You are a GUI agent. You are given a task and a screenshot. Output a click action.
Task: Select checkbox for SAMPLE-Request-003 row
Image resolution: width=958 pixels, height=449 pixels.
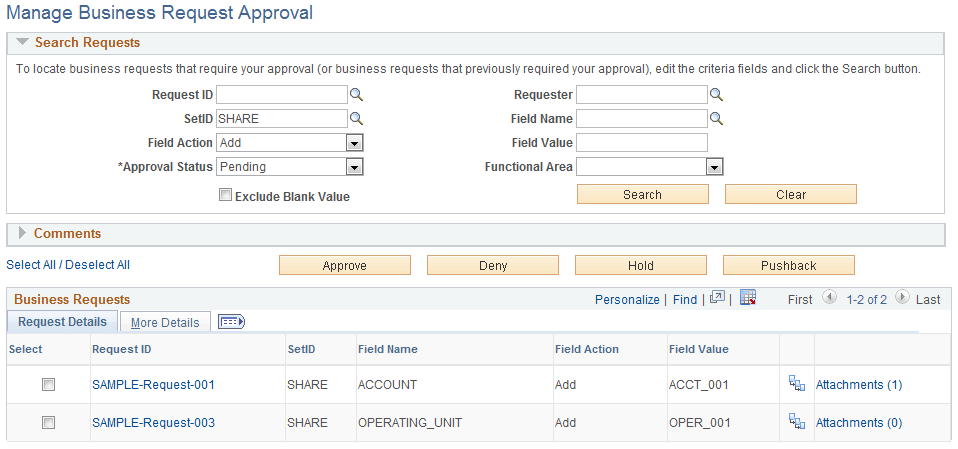48,422
